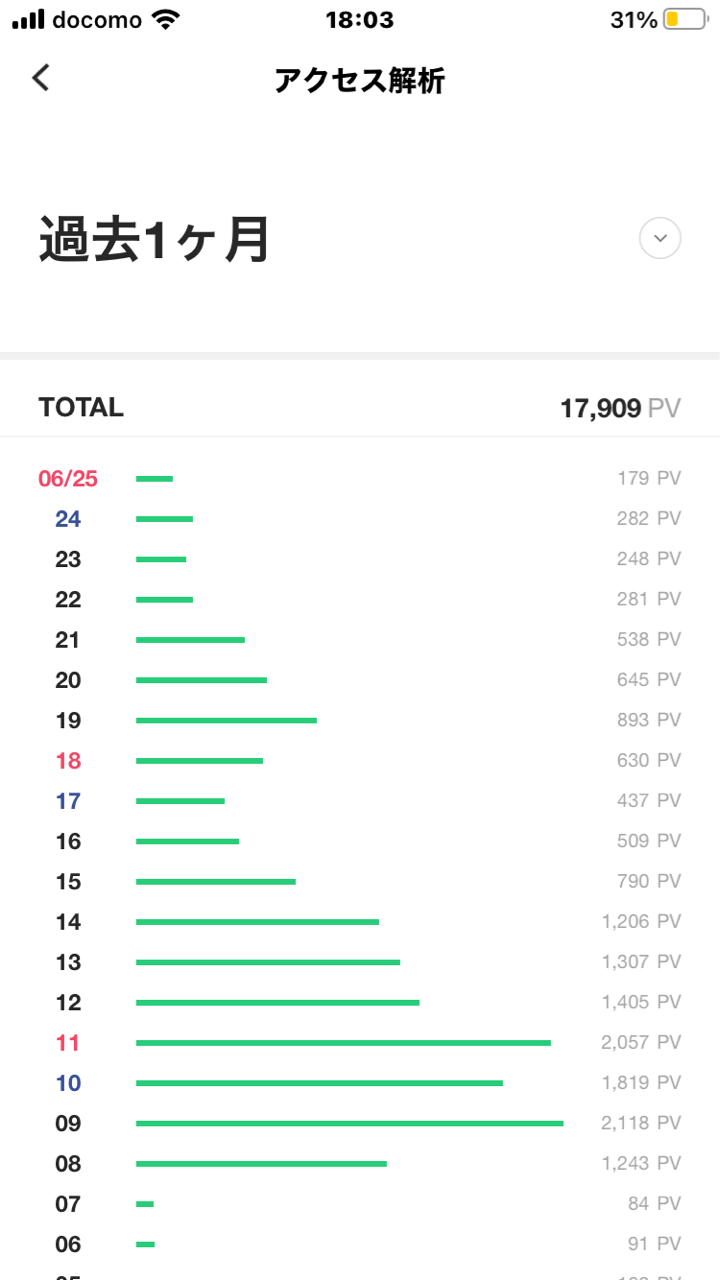The height and width of the screenshot is (1280, 720).
Task: Tap the アクセス解析 page title
Action: click(x=360, y=80)
